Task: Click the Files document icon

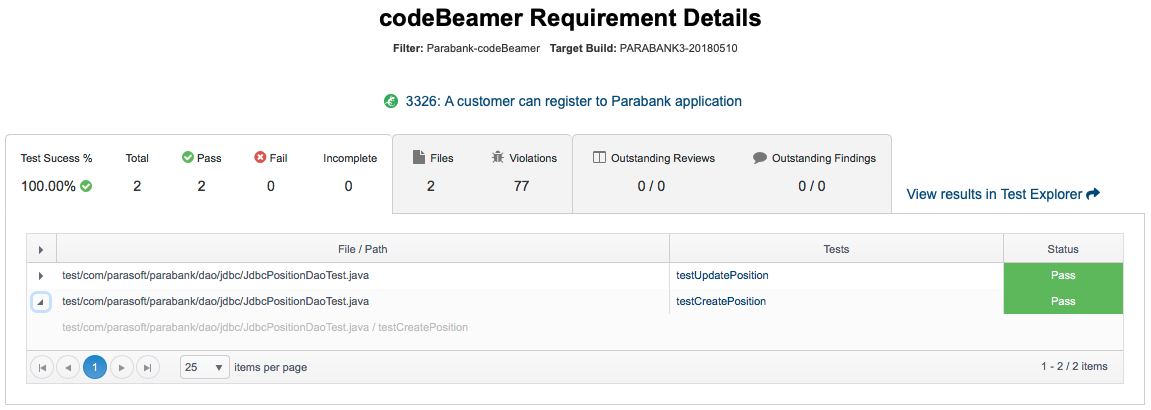Action: [418, 157]
